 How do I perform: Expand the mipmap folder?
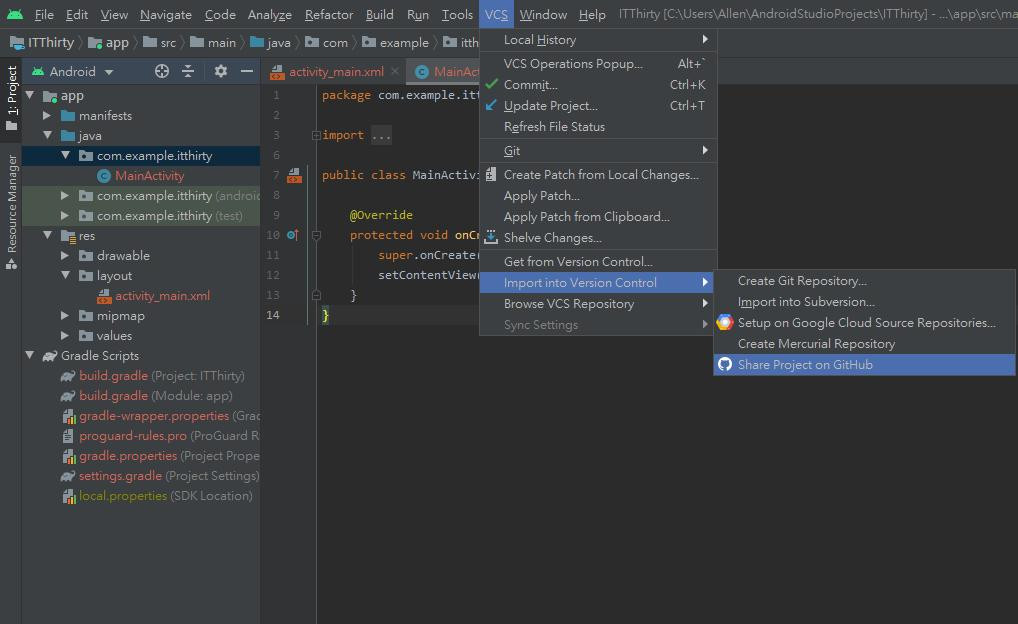pos(65,316)
